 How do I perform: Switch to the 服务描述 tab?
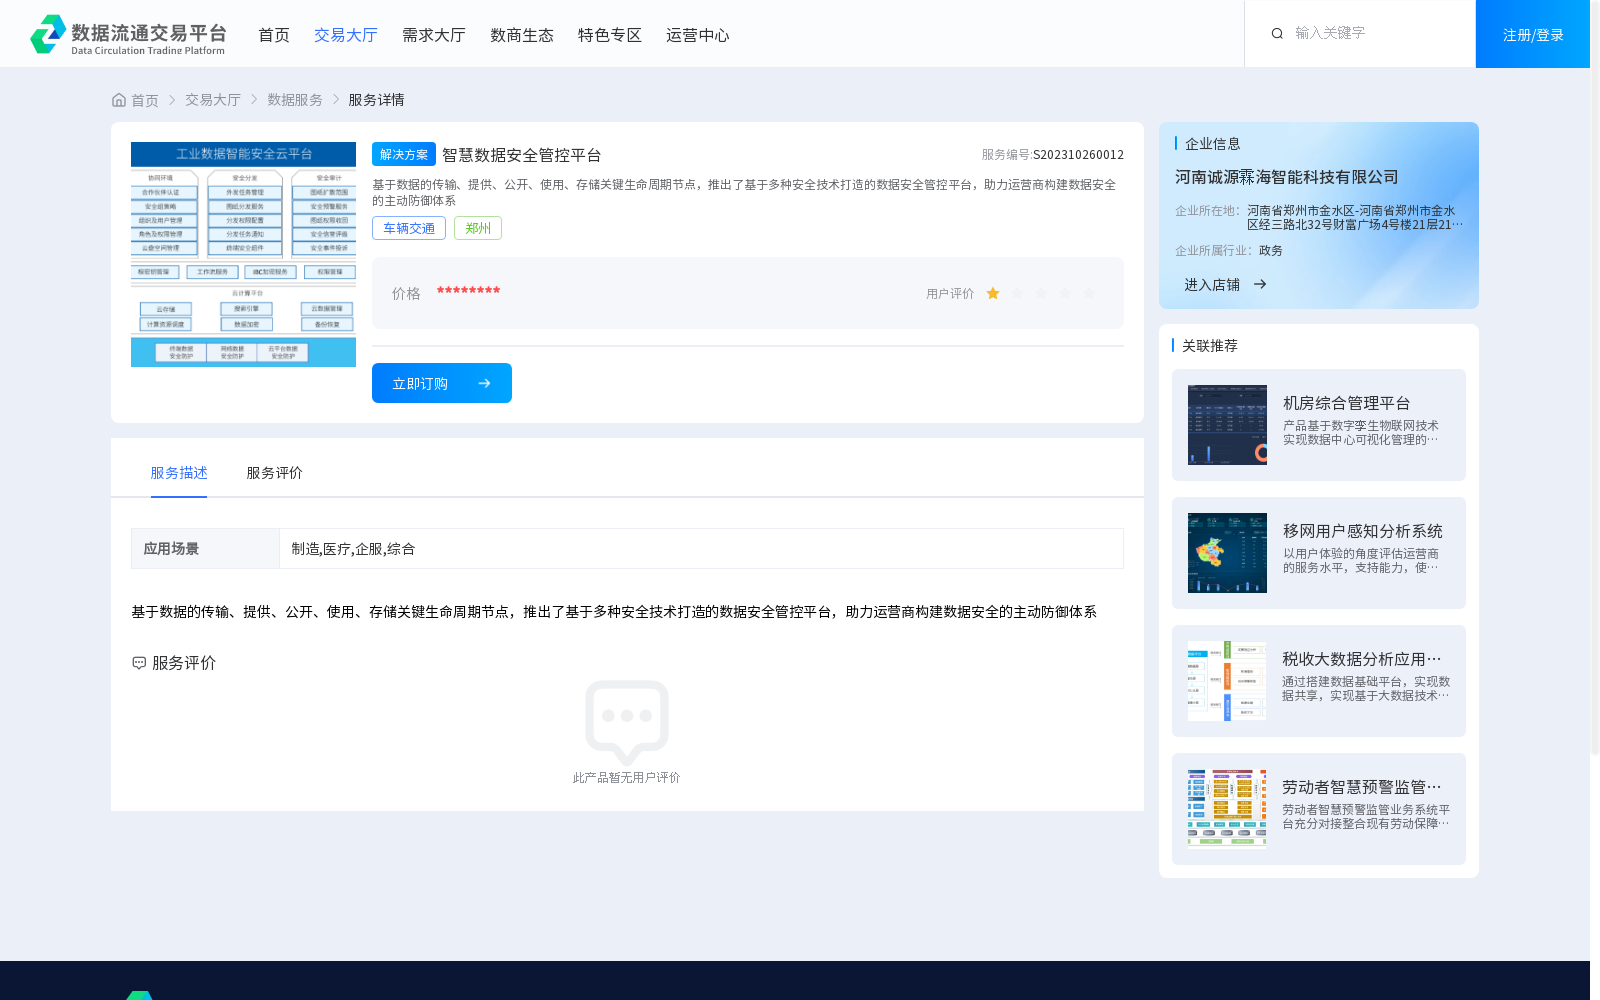[179, 473]
